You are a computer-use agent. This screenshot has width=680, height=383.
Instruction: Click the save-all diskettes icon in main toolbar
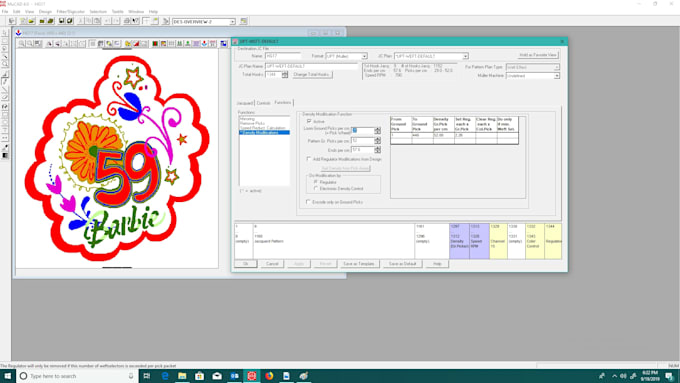click(70, 21)
